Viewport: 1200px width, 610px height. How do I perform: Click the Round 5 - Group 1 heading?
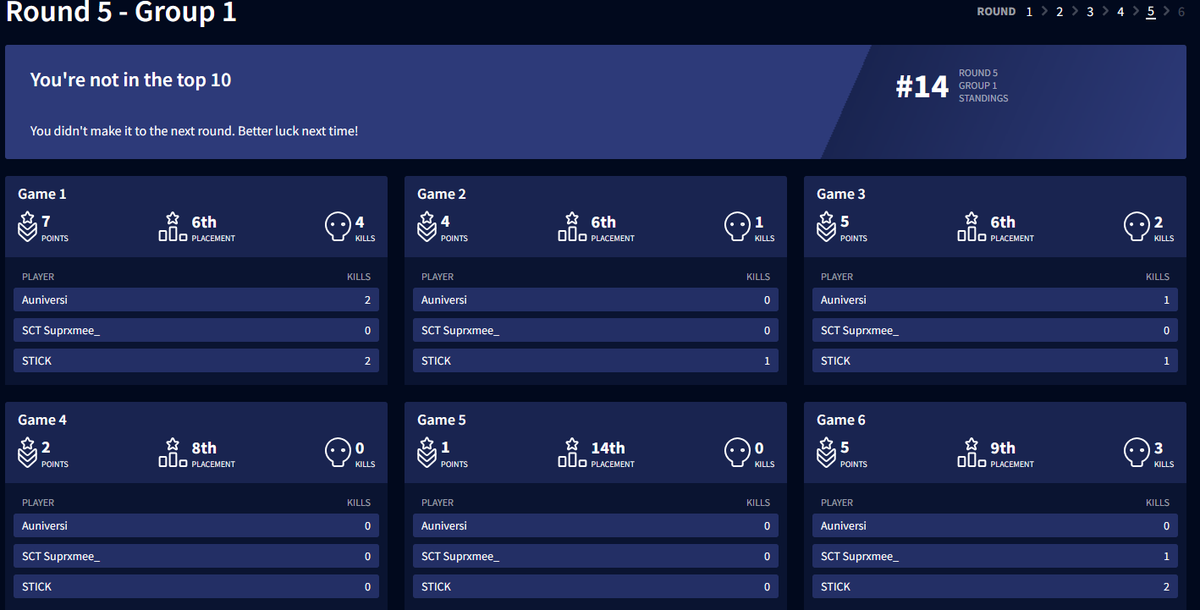[121, 13]
